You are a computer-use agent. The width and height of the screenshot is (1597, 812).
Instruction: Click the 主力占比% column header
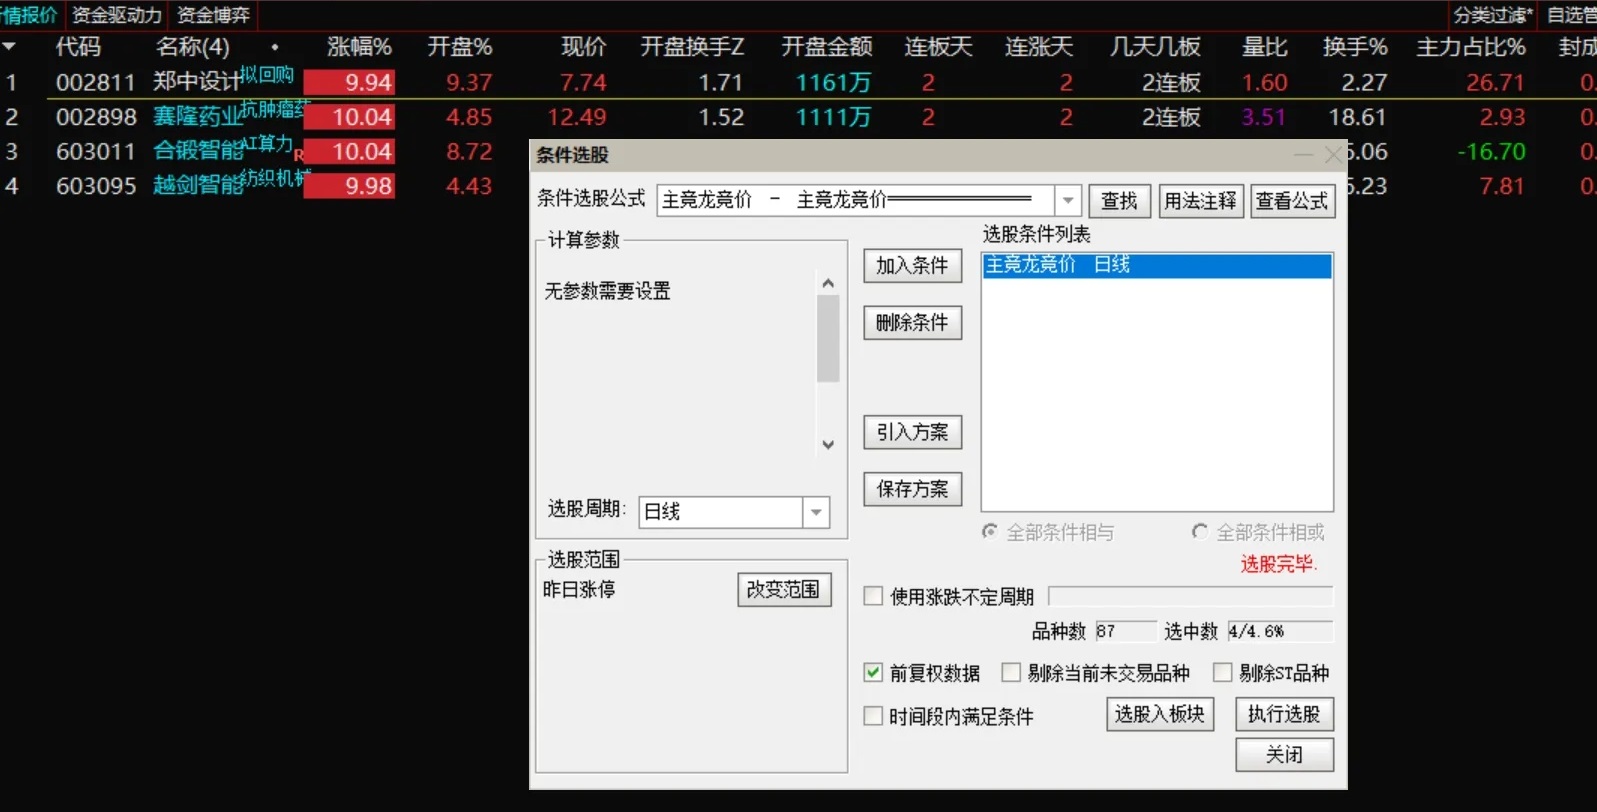[1471, 47]
